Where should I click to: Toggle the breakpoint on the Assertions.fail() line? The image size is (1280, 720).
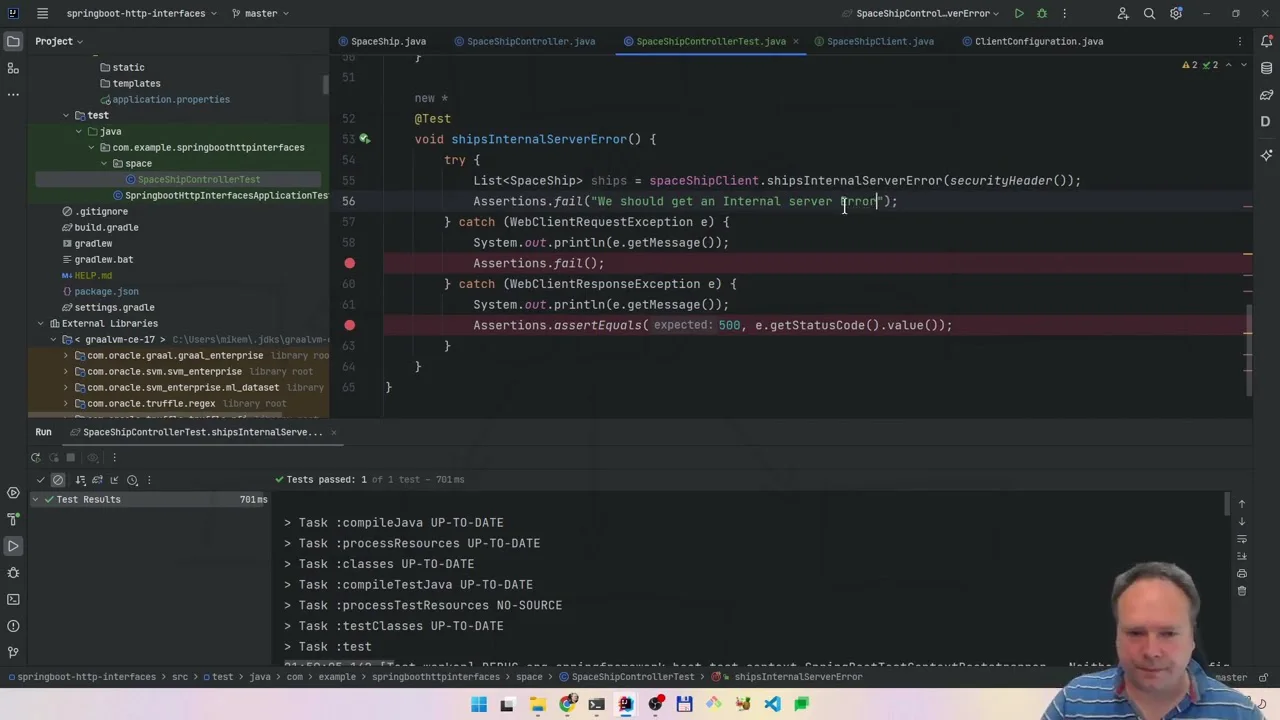coord(349,263)
